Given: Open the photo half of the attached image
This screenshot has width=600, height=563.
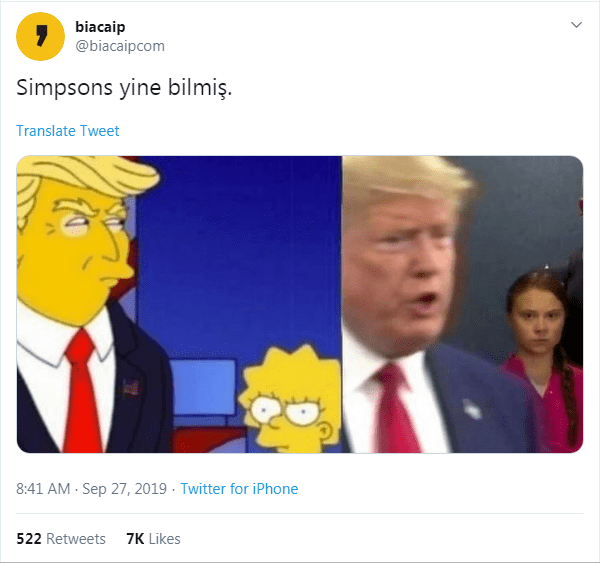Looking at the screenshot, I should pos(463,304).
